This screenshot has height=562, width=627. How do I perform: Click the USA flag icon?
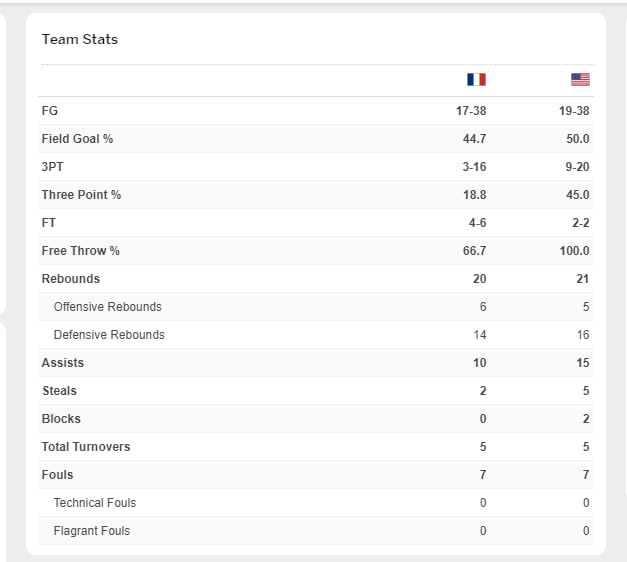[x=580, y=79]
